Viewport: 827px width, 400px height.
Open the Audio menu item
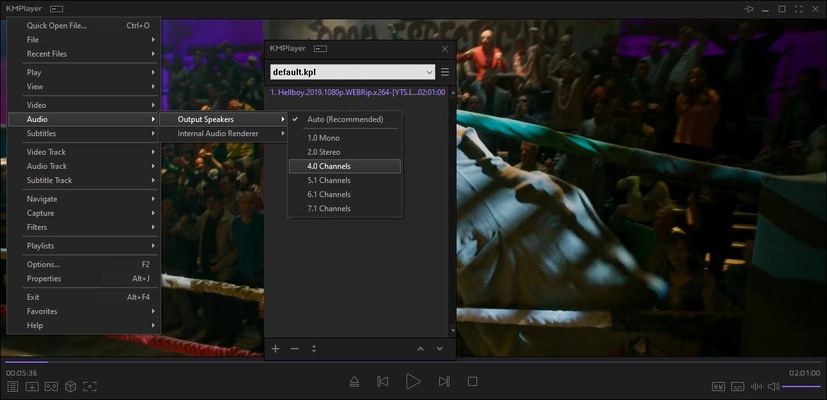point(84,119)
